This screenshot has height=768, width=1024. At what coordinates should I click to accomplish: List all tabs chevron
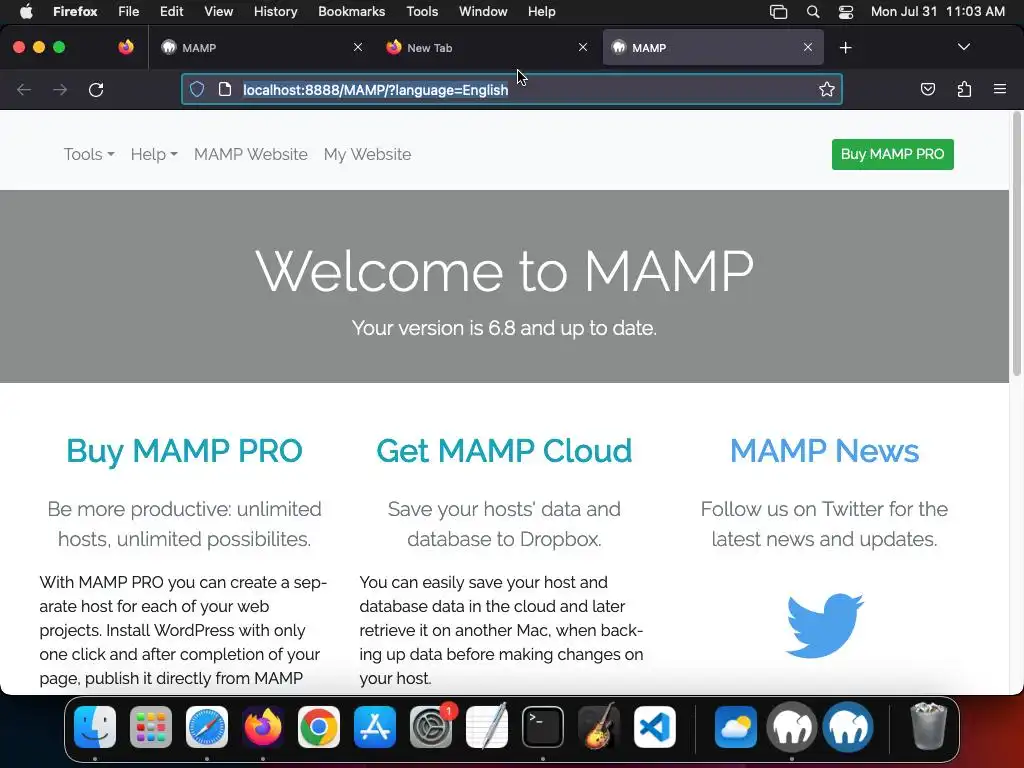pos(964,47)
